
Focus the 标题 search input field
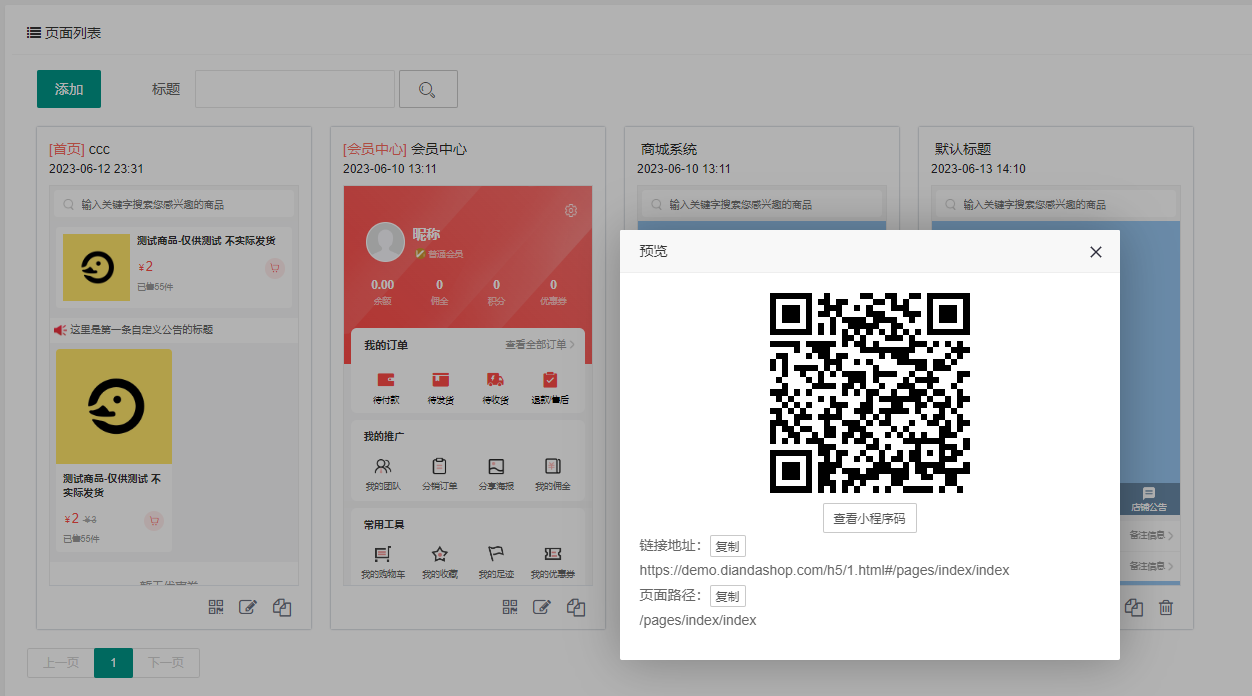pyautogui.click(x=294, y=89)
